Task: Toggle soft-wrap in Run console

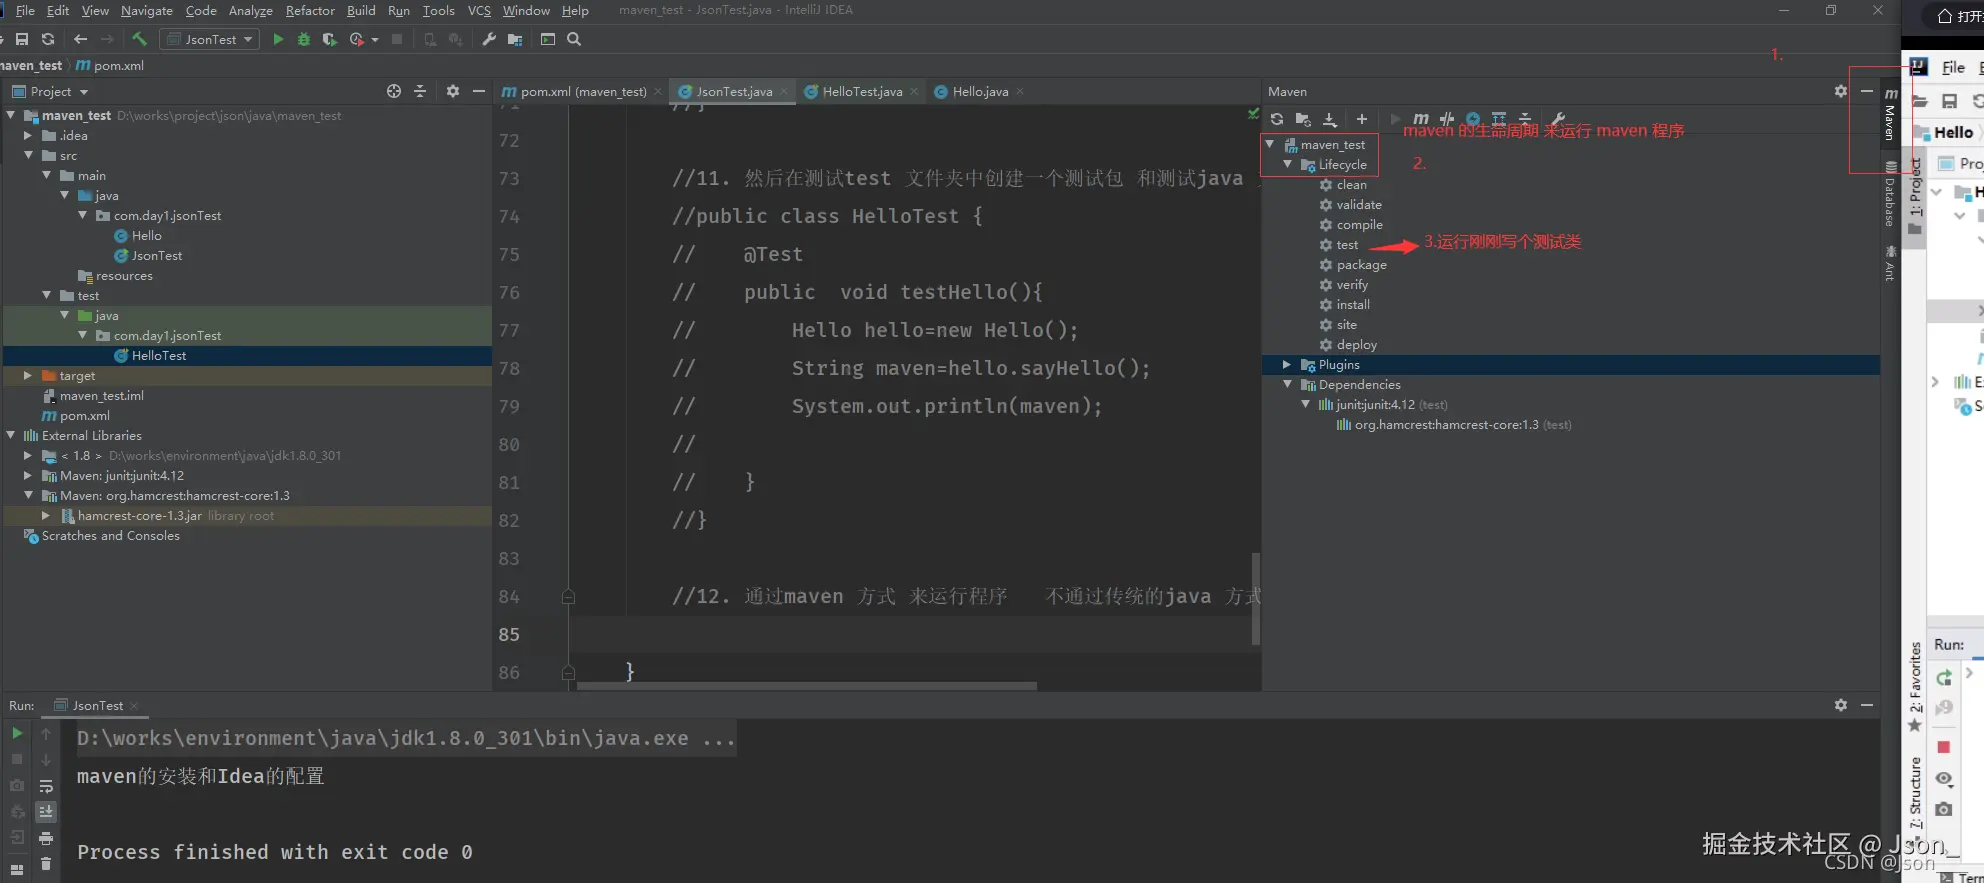Action: (46, 786)
